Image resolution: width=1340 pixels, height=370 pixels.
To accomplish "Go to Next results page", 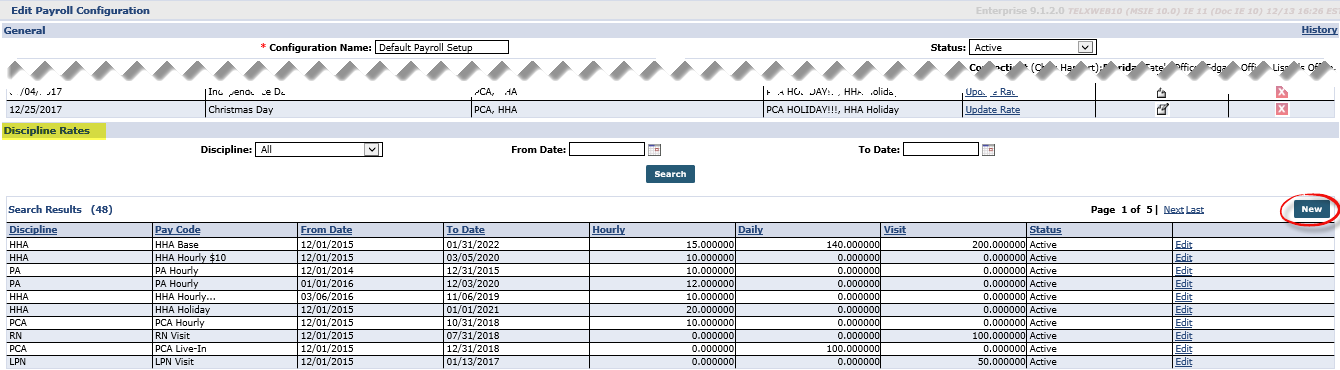I will 1173,210.
